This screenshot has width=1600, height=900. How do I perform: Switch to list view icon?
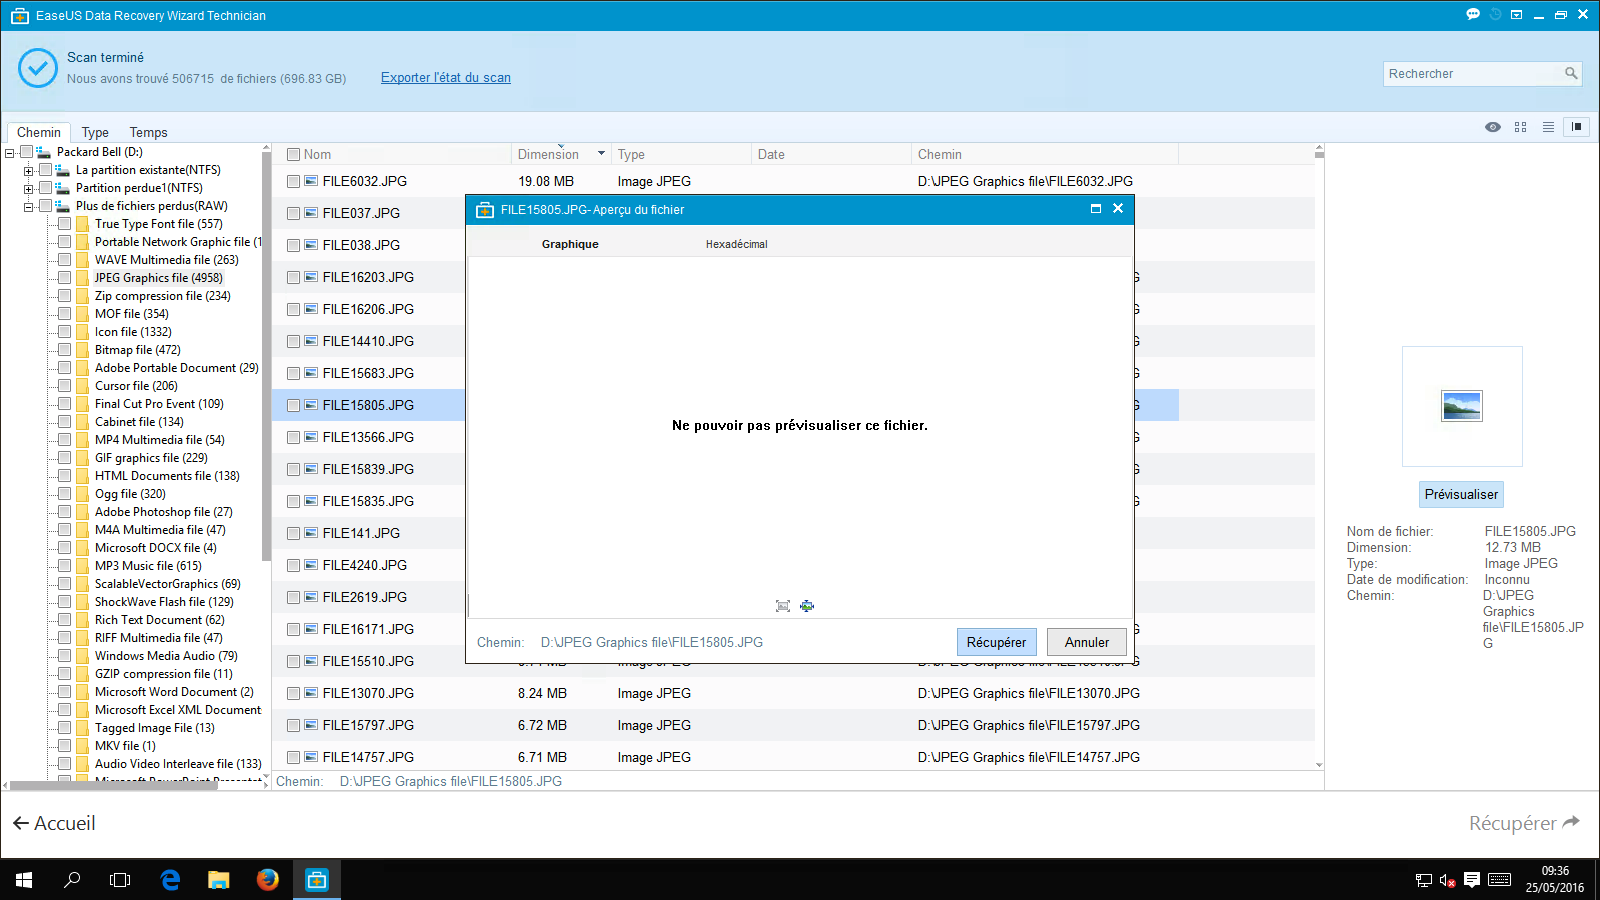[x=1548, y=127]
